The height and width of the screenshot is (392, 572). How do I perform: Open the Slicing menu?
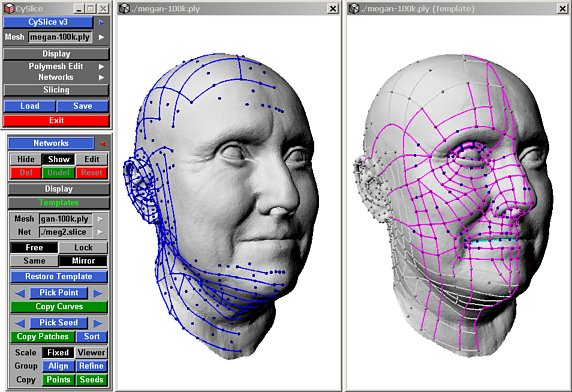[x=56, y=90]
